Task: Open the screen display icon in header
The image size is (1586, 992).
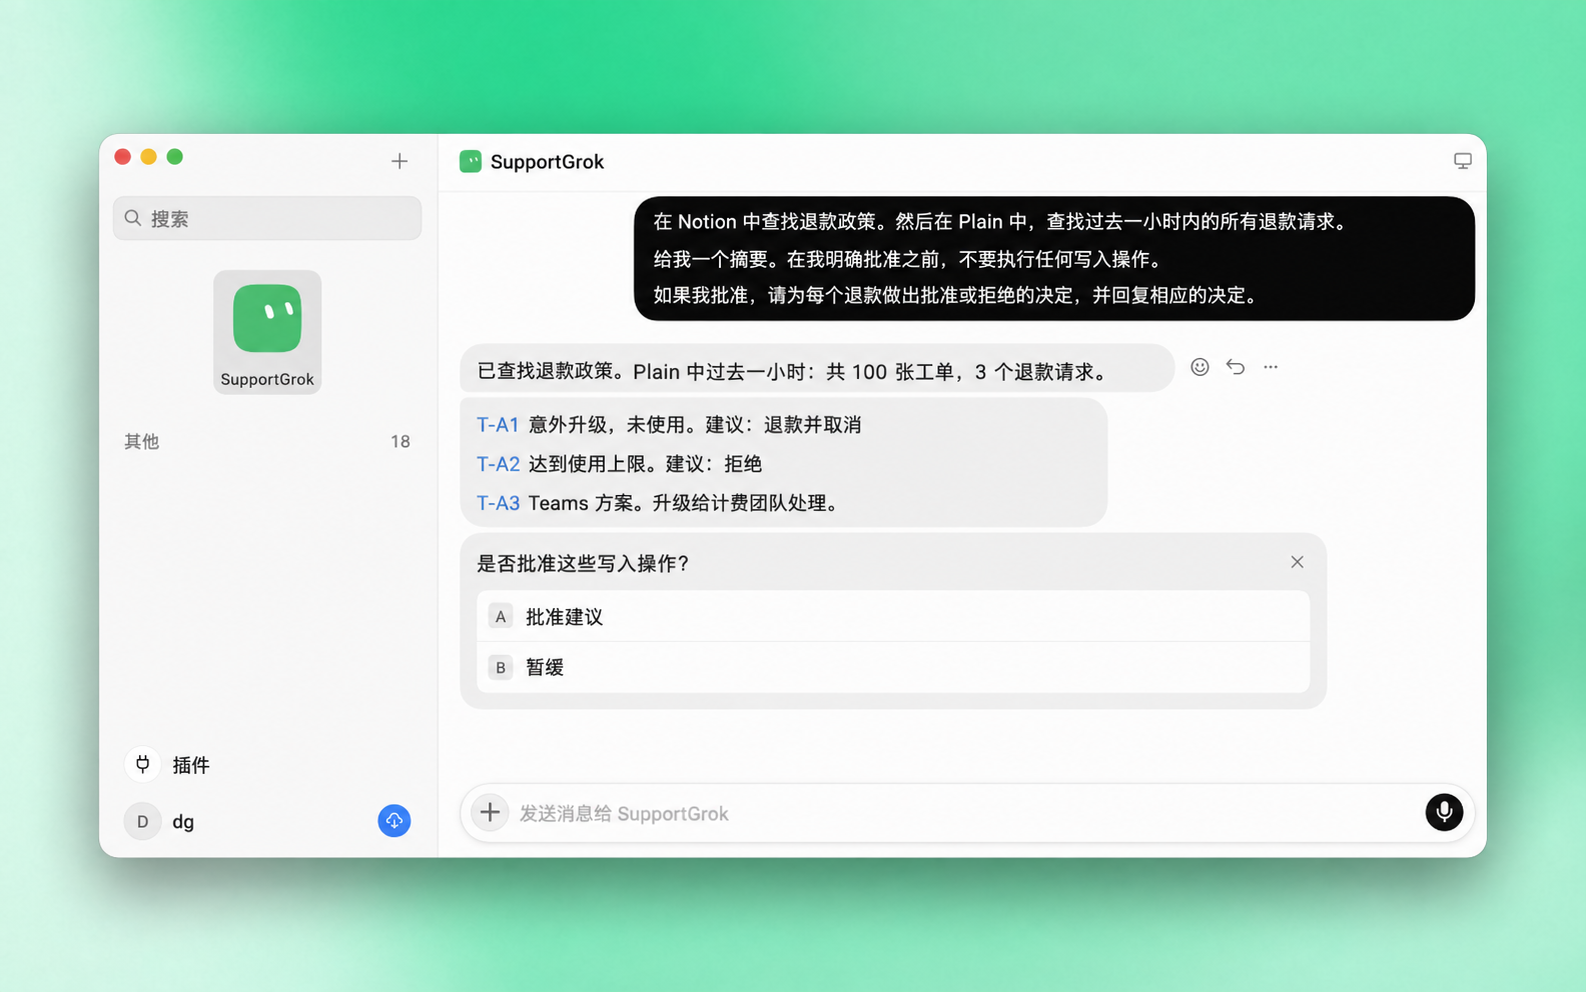Action: 1462,161
